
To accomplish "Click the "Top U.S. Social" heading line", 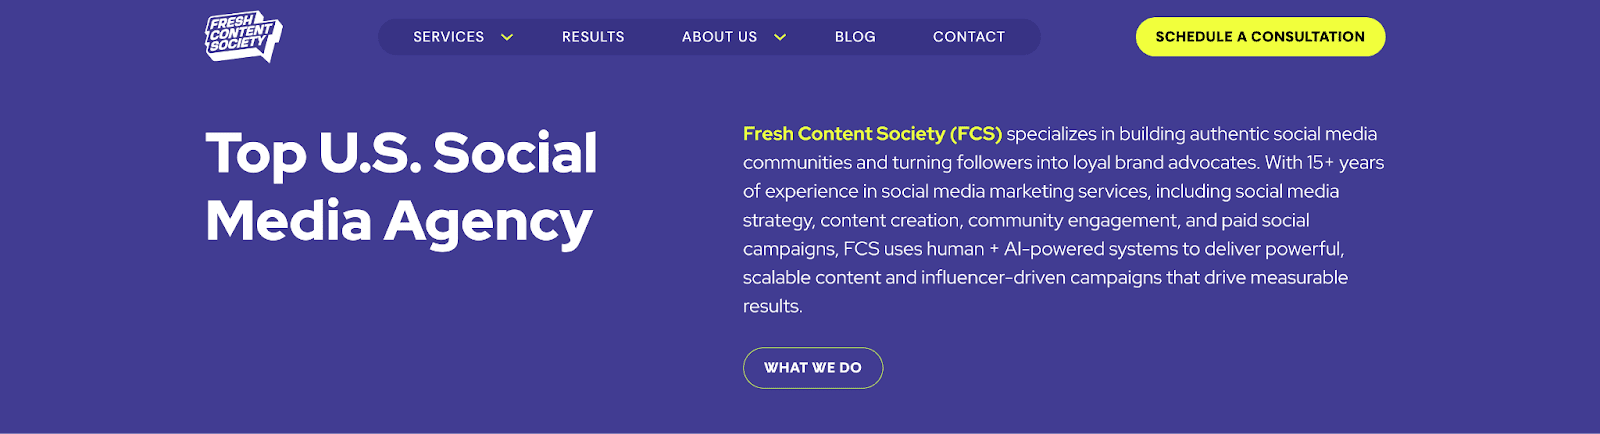I will coord(401,153).
